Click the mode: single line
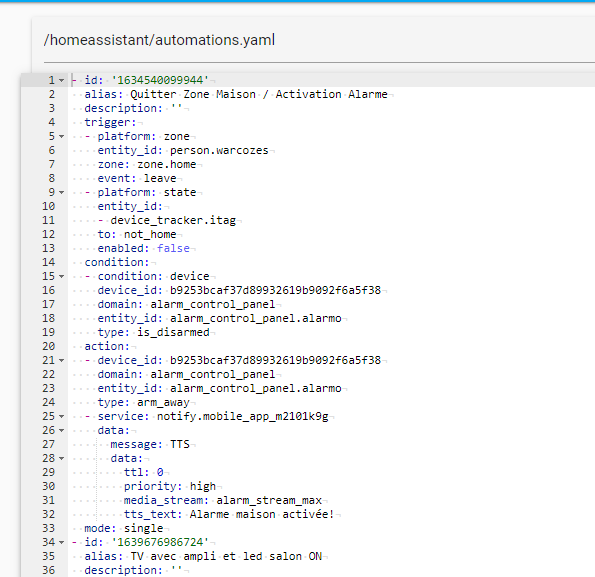Image resolution: width=595 pixels, height=577 pixels. pos(124,528)
